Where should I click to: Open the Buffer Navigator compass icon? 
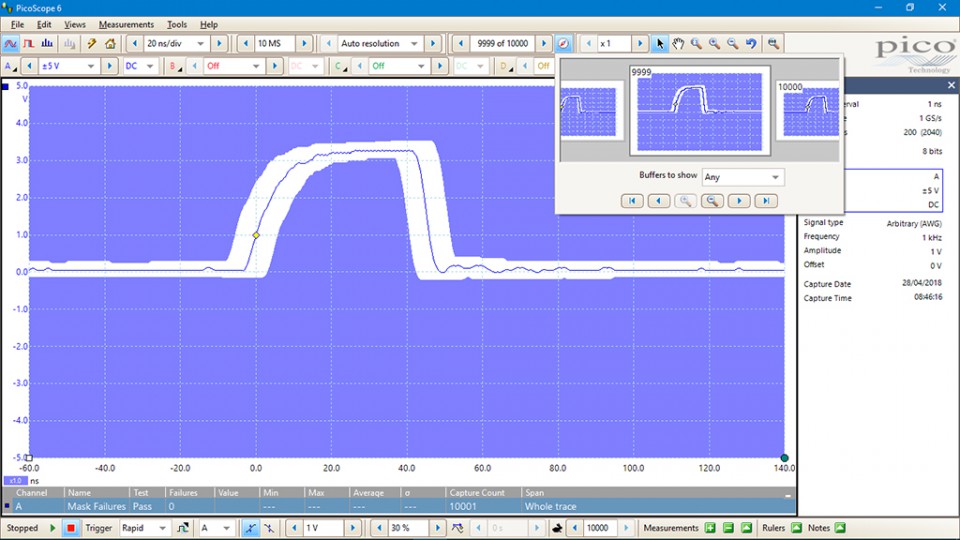click(x=563, y=44)
